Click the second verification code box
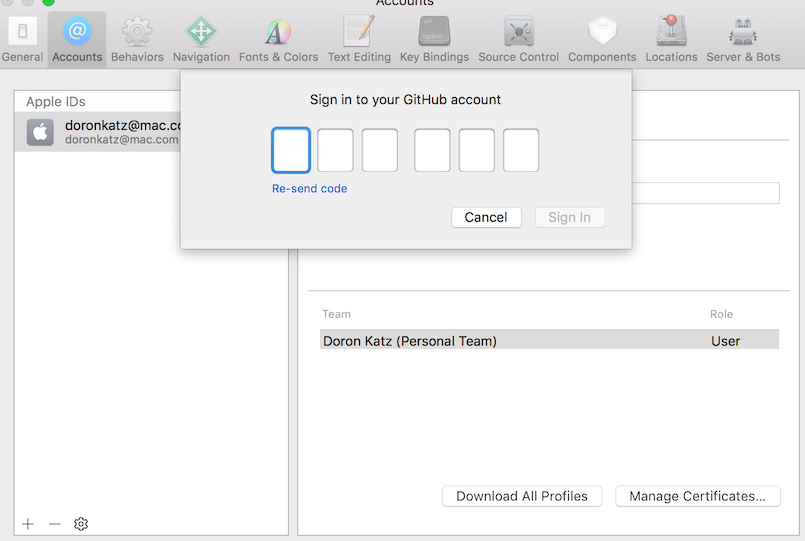Viewport: 805px width, 541px height. pos(335,150)
